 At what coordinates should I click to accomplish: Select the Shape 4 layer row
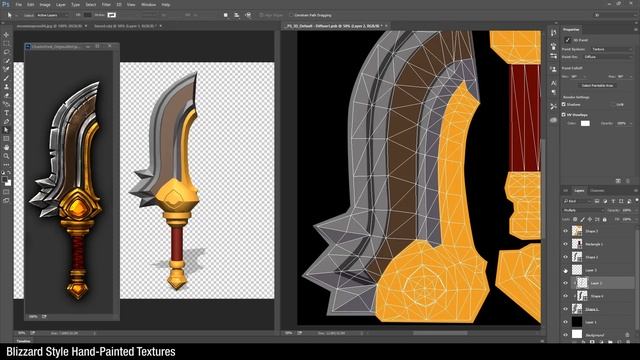coord(598,296)
